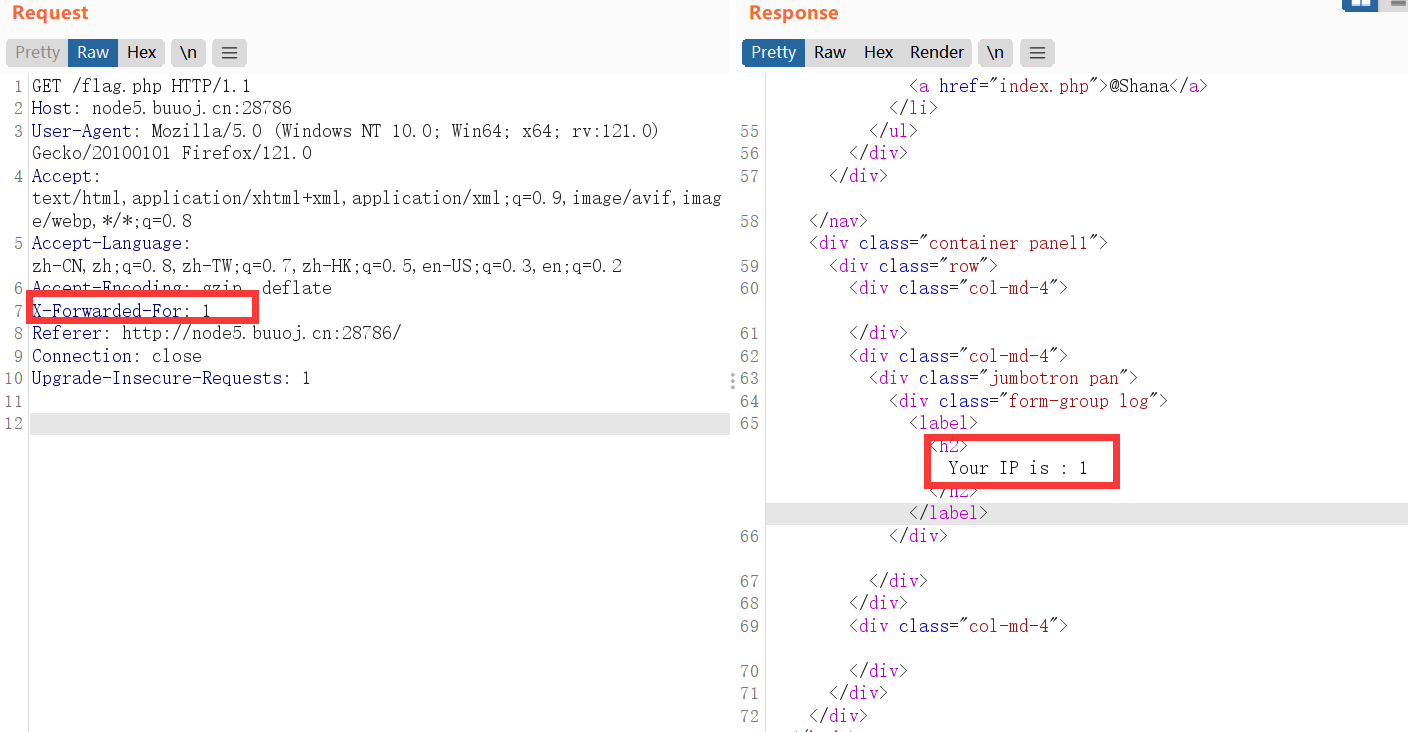Click the closing </ul> tag on line 55

893,131
